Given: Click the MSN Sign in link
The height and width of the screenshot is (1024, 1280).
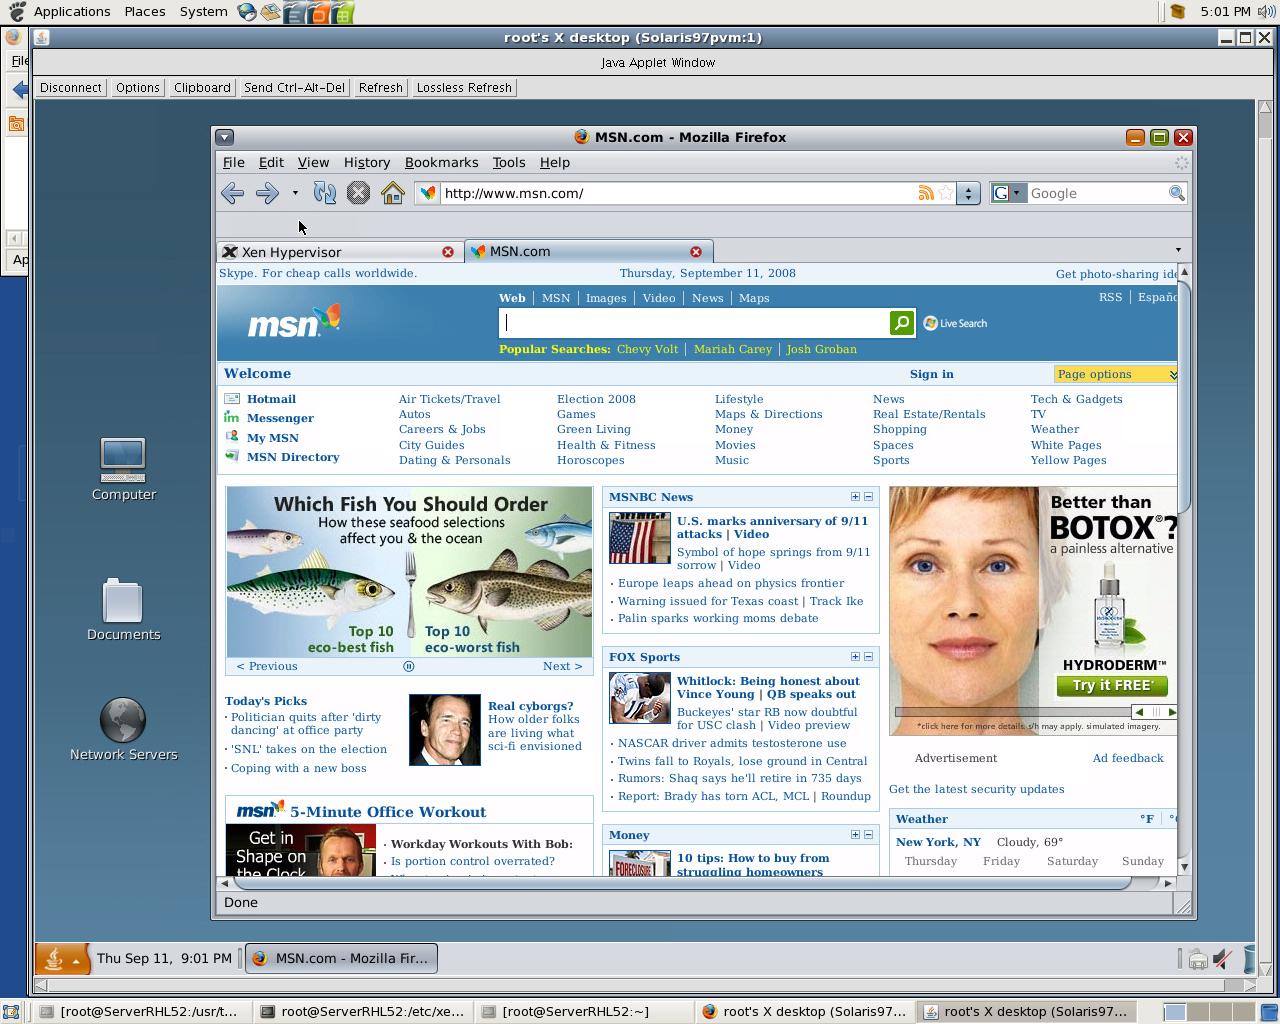Looking at the screenshot, I should click(931, 374).
